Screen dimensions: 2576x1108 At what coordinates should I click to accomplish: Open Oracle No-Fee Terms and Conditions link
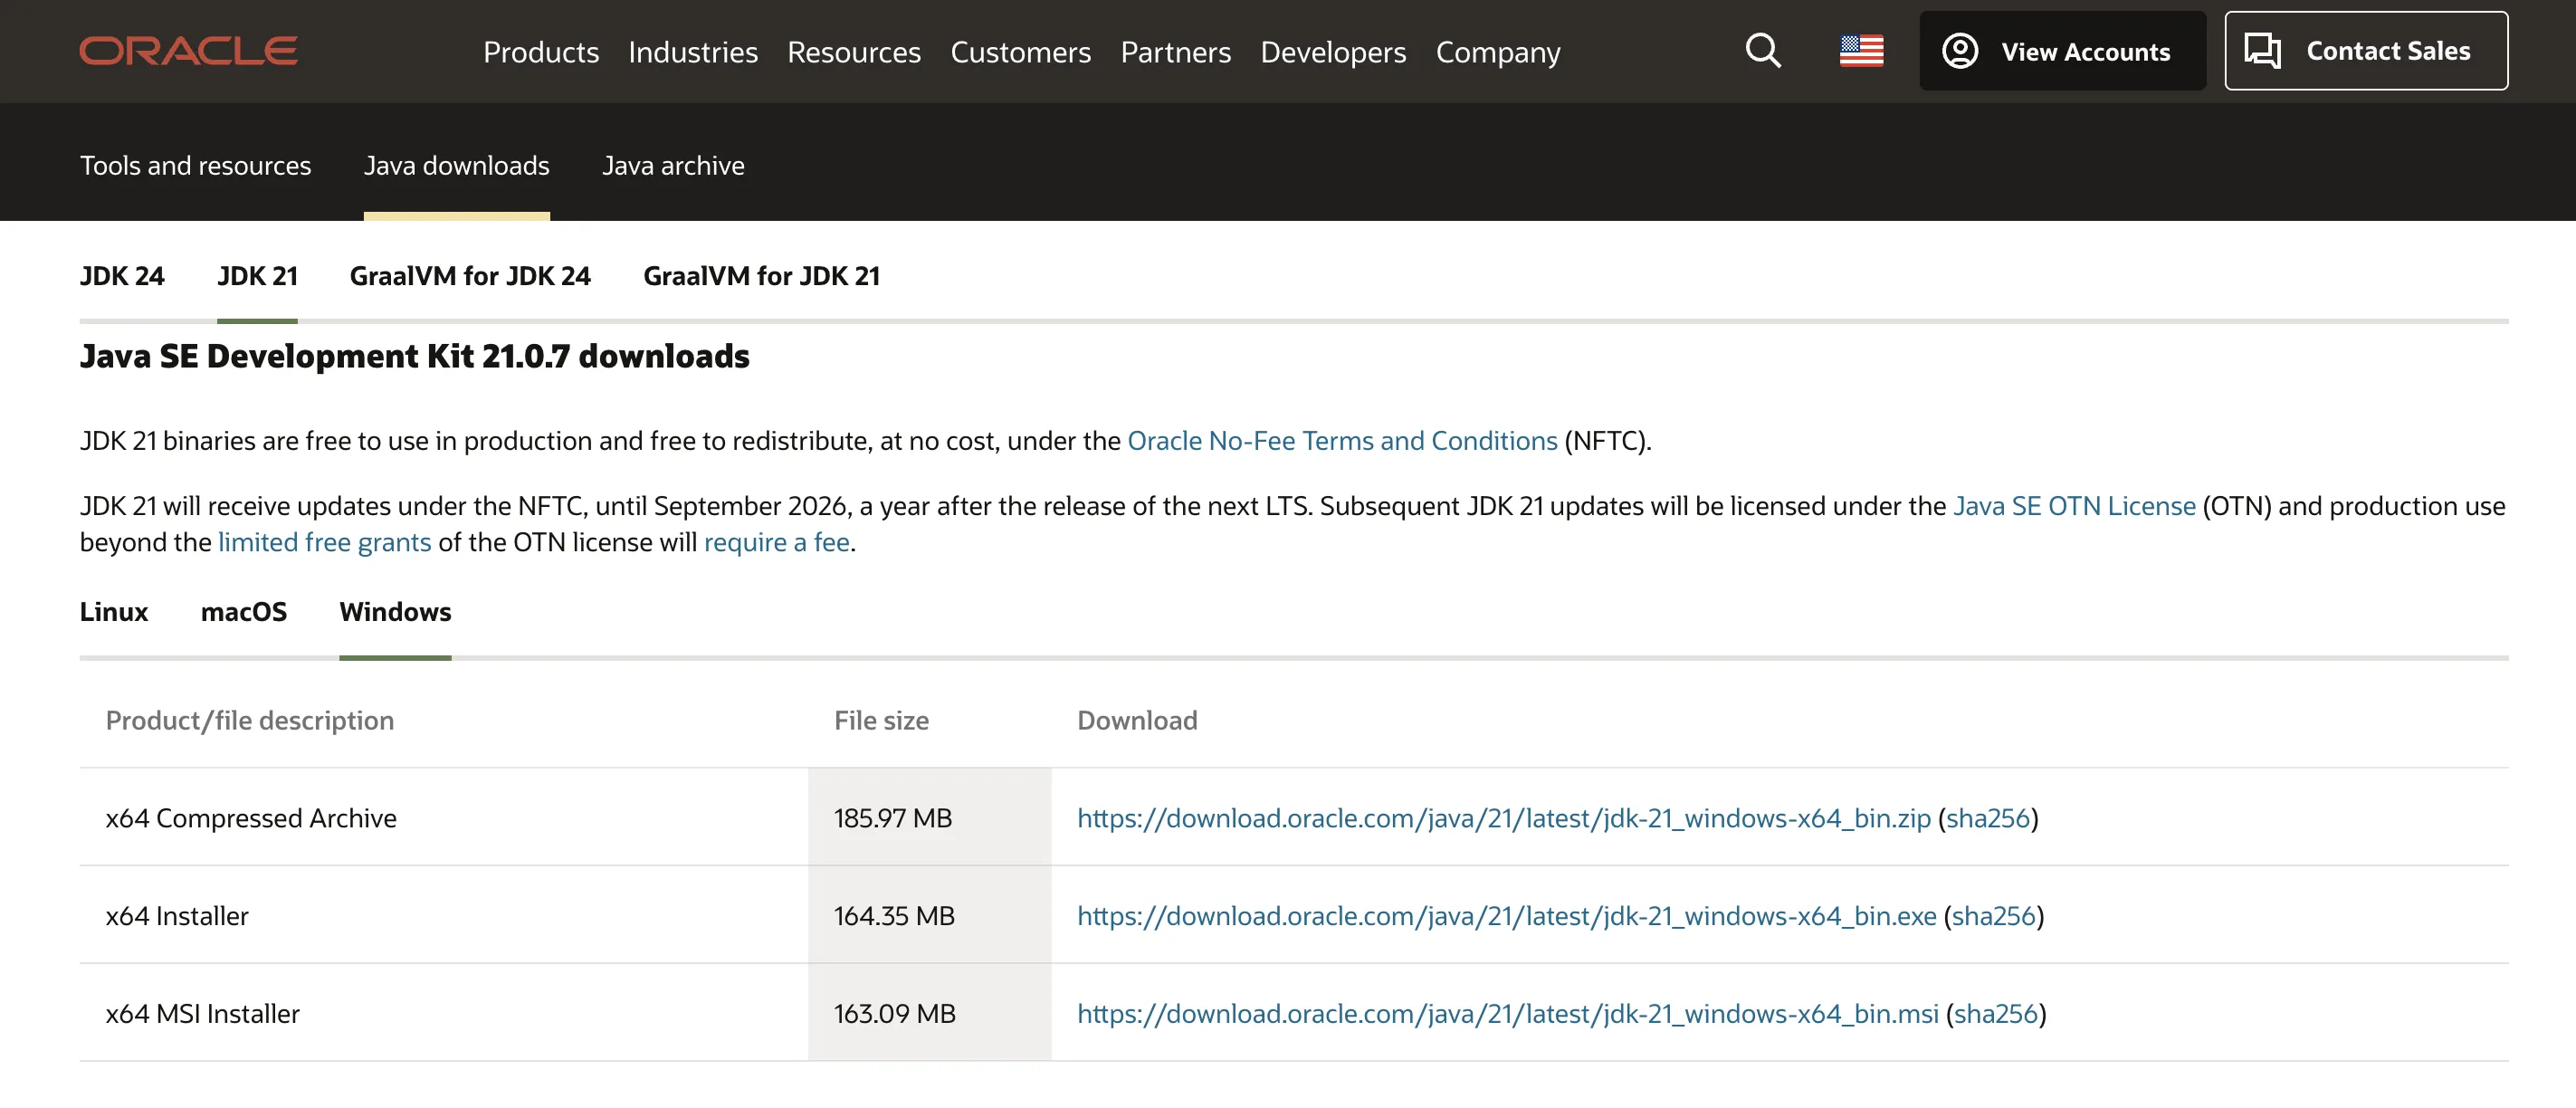(1342, 441)
